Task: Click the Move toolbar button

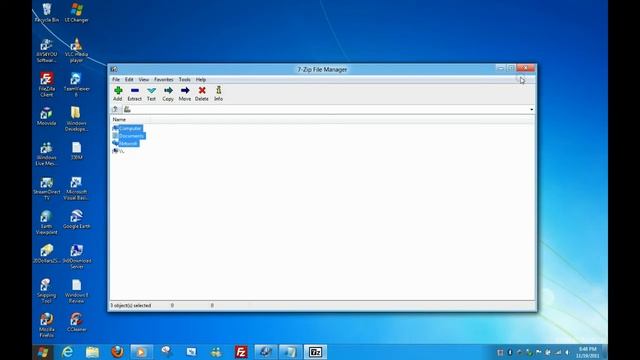Action: click(184, 93)
